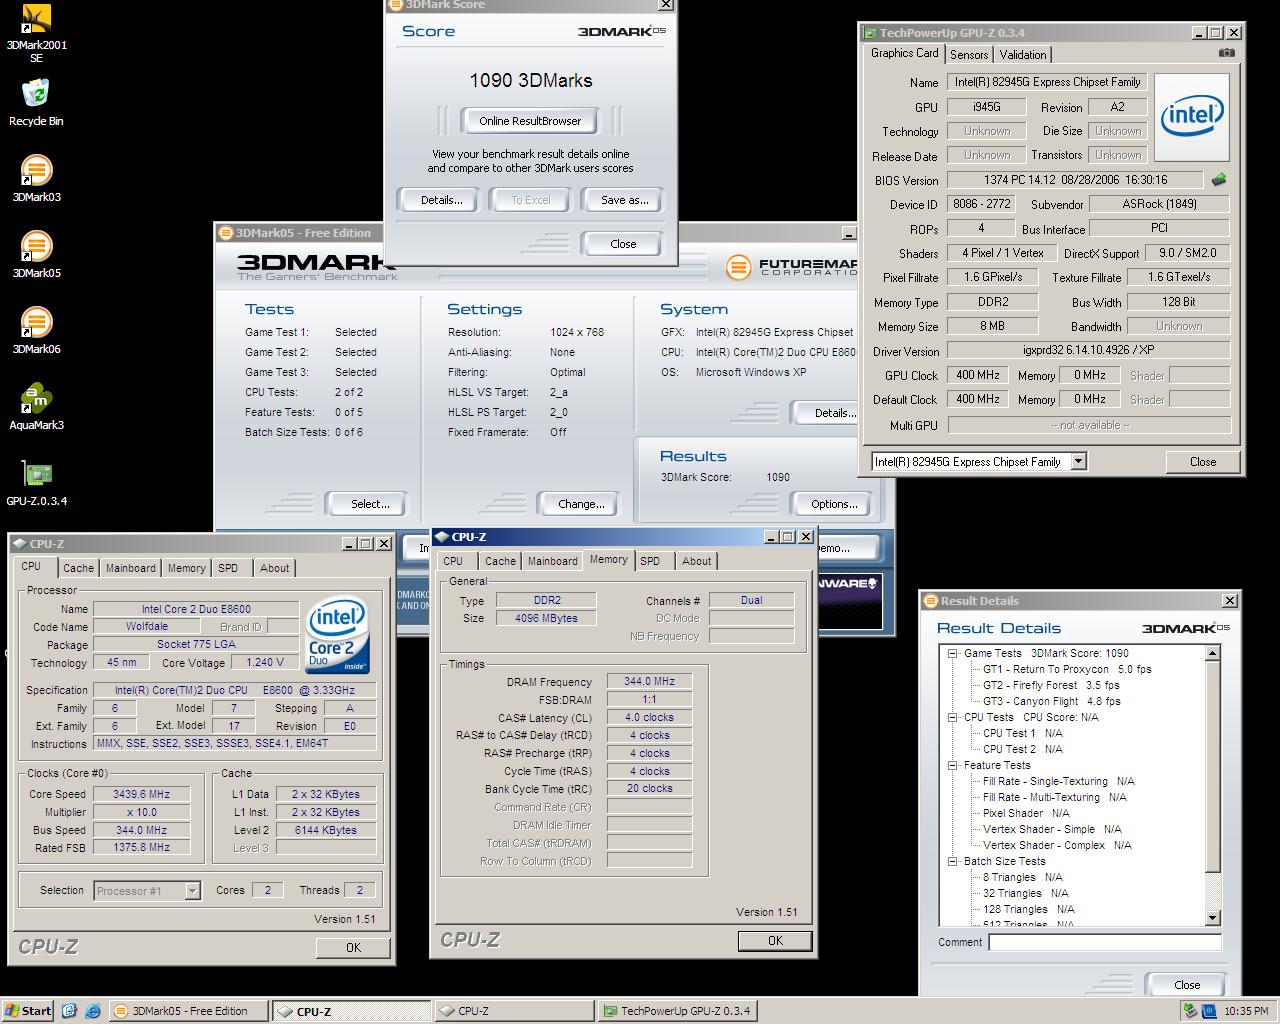1280x1024 pixels.
Task: Select Fill Rate - Single-Texturing row
Action: [1058, 781]
